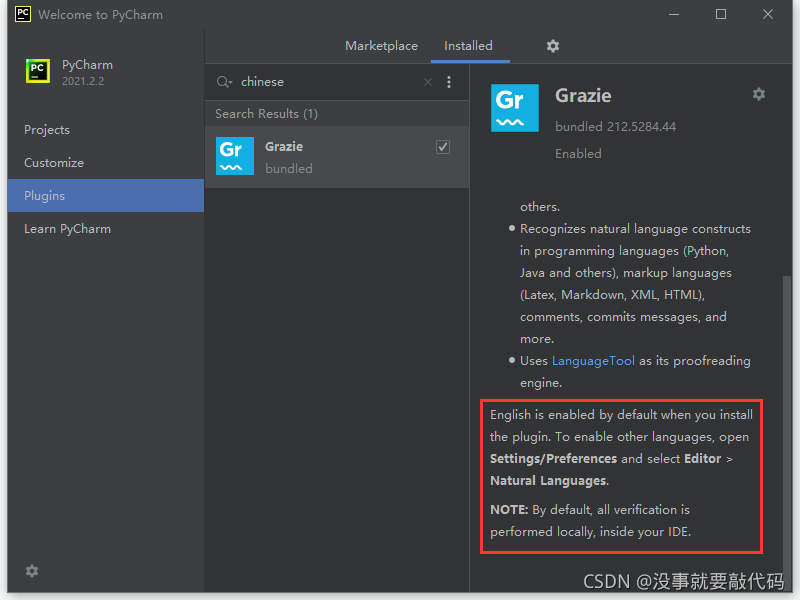The image size is (800, 600).
Task: Open Projects in the sidebar
Action: tap(106, 130)
